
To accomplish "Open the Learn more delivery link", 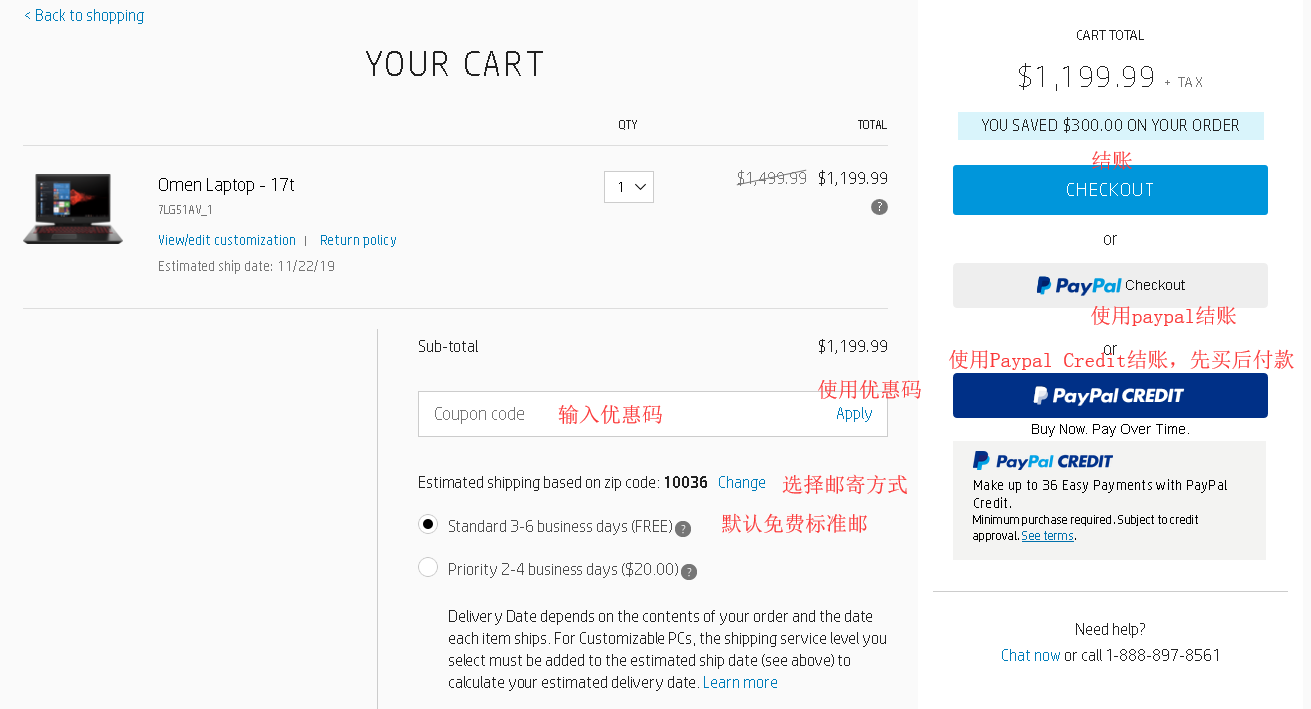I will 740,682.
